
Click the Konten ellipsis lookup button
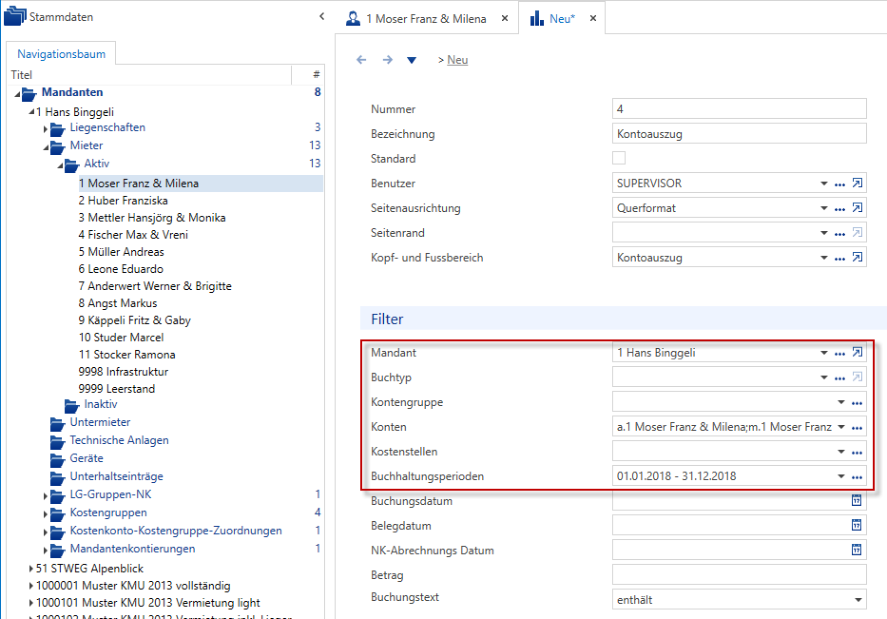(857, 428)
